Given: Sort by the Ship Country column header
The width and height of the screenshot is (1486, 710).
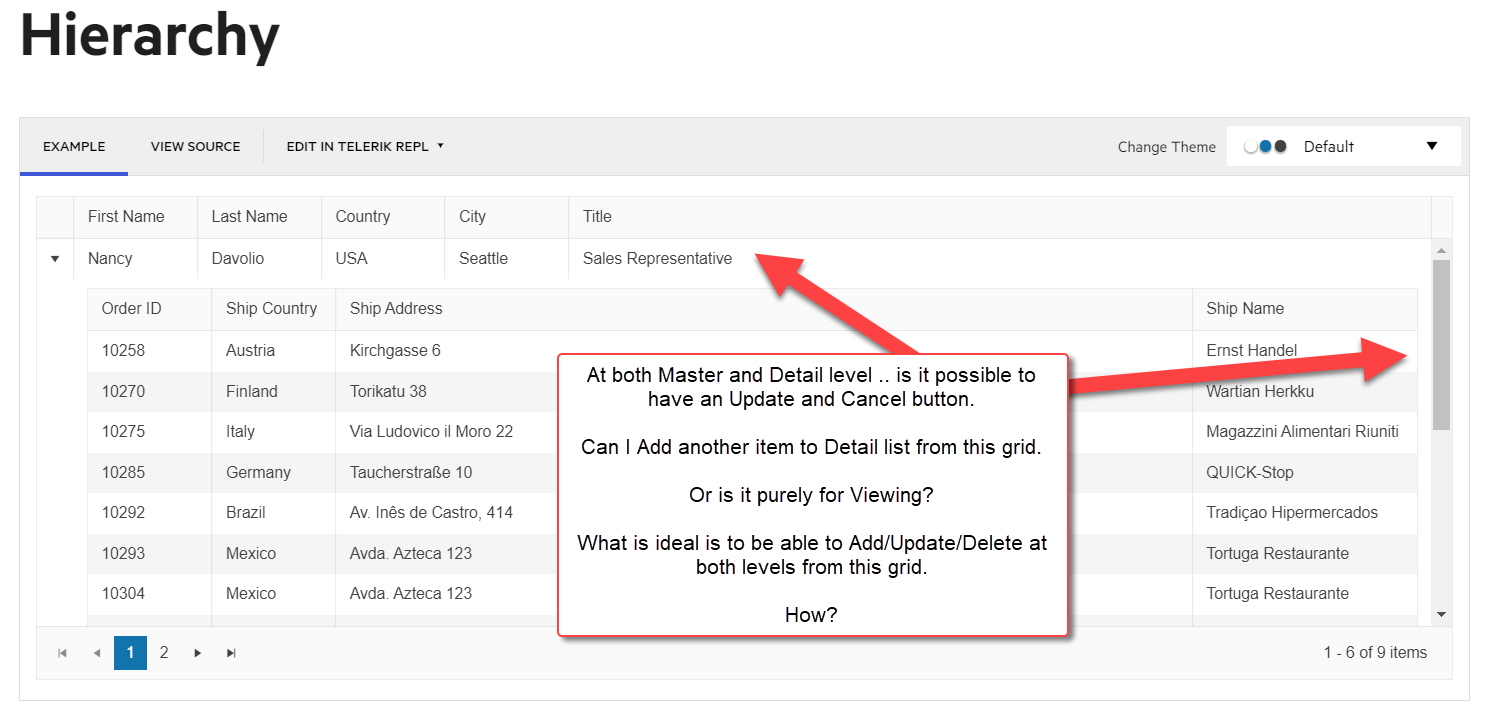Looking at the screenshot, I should [x=271, y=308].
